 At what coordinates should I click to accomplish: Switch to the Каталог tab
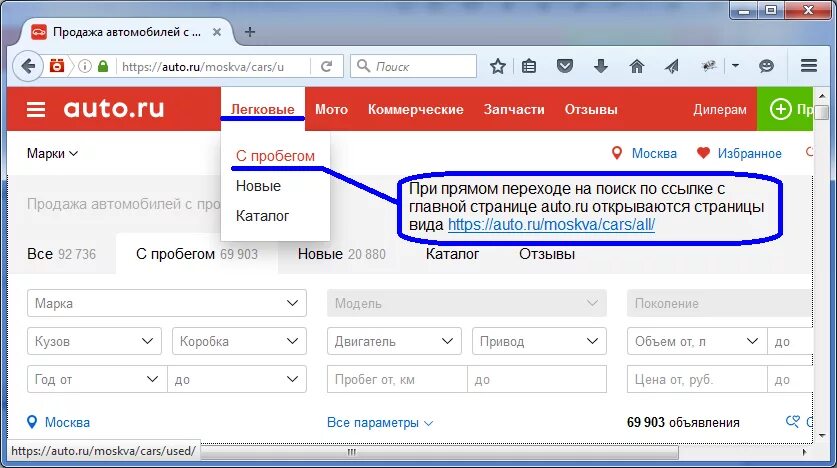[x=452, y=254]
